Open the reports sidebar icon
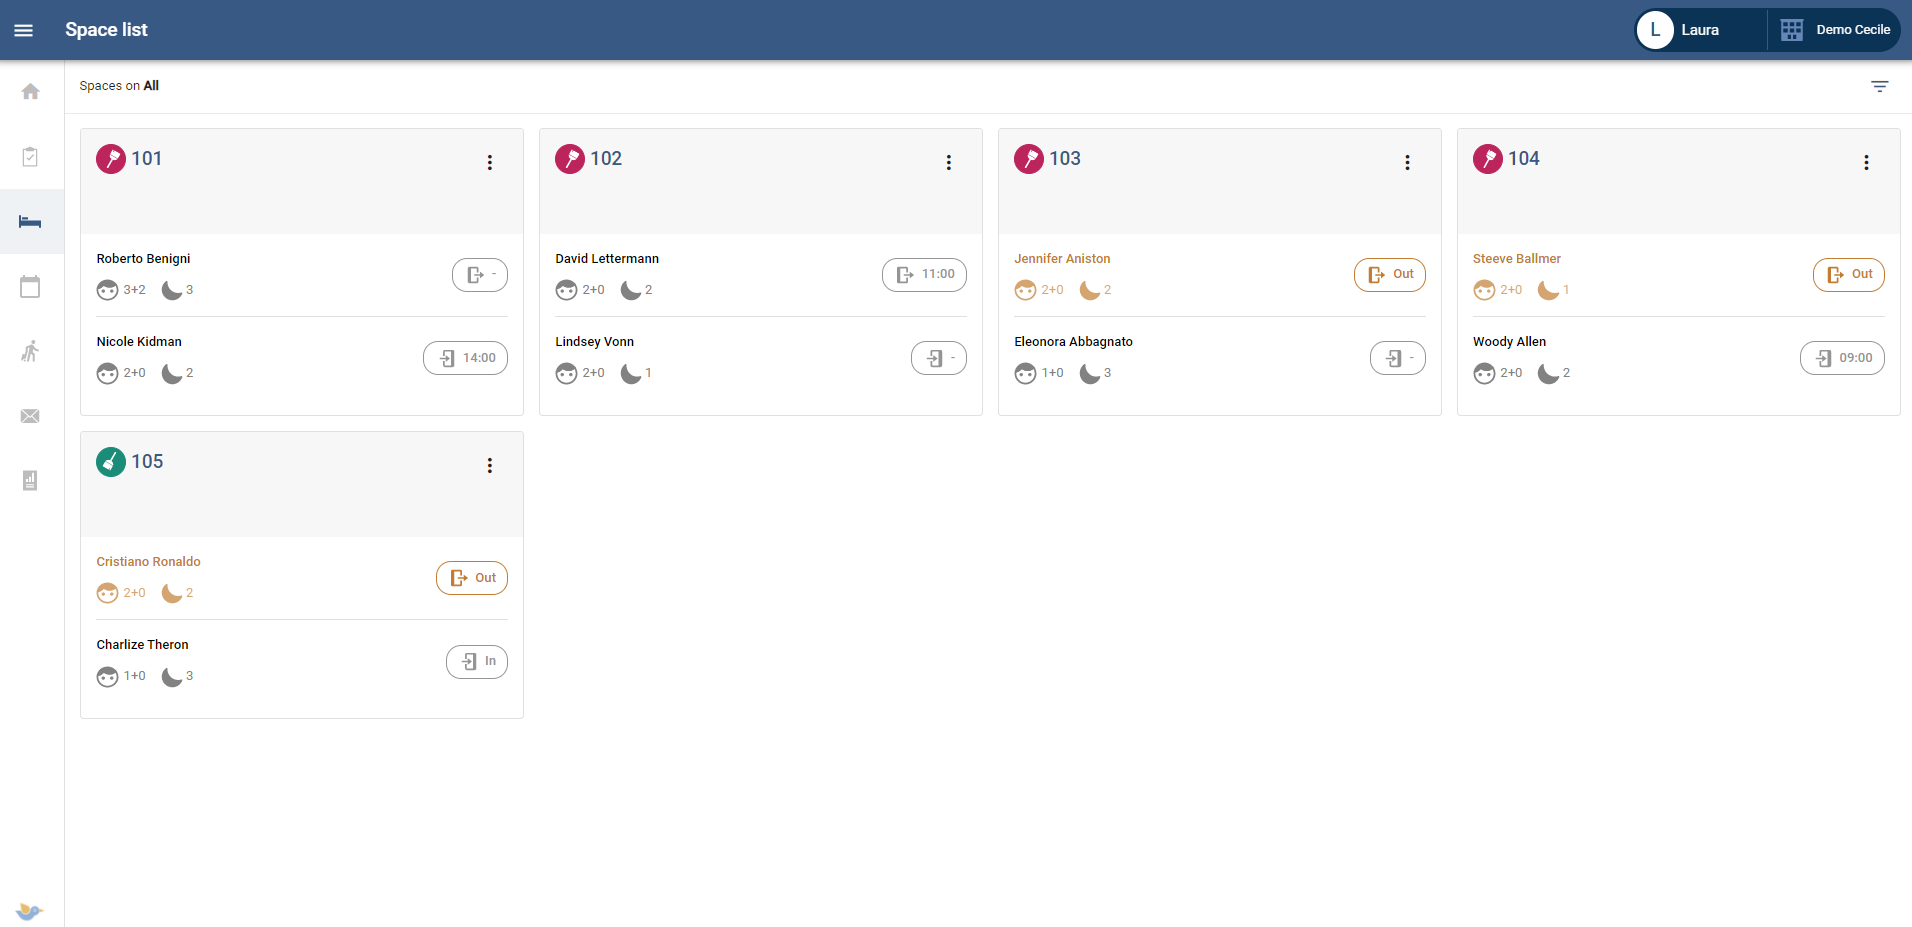Viewport: 1912px width, 927px height. (x=31, y=481)
